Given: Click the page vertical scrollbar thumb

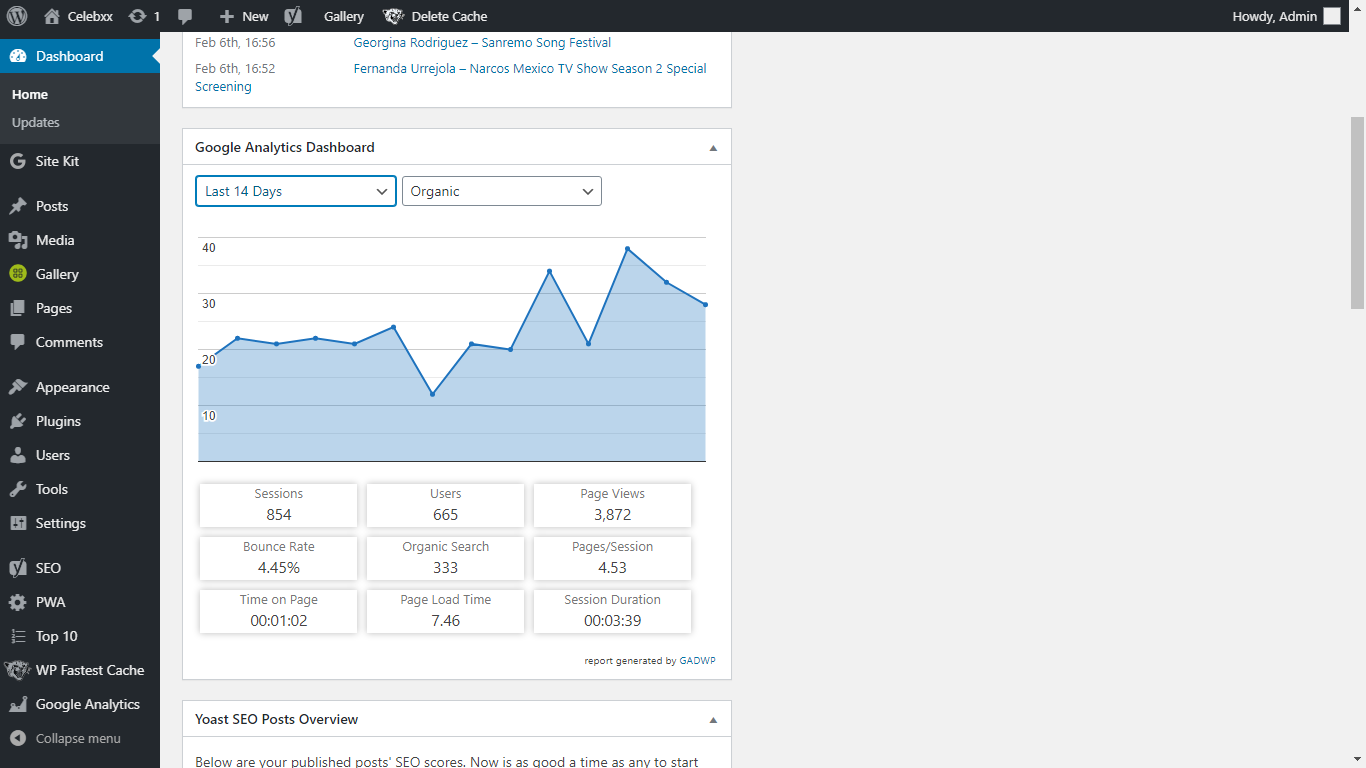Looking at the screenshot, I should tap(1357, 212).
